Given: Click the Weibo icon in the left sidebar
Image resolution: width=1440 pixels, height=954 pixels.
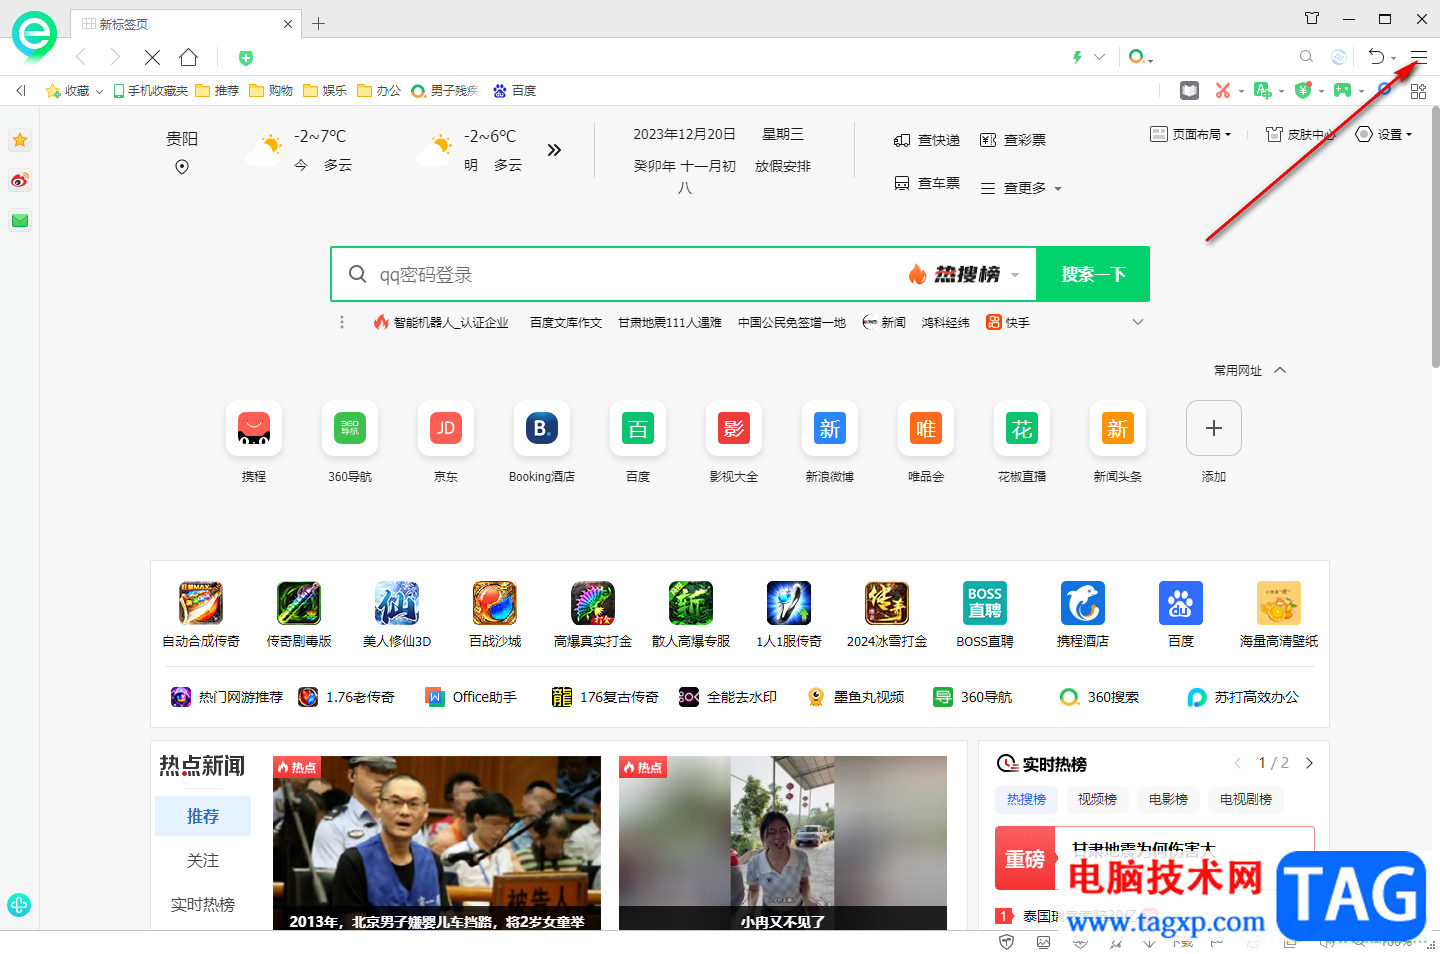Looking at the screenshot, I should pos(19,181).
